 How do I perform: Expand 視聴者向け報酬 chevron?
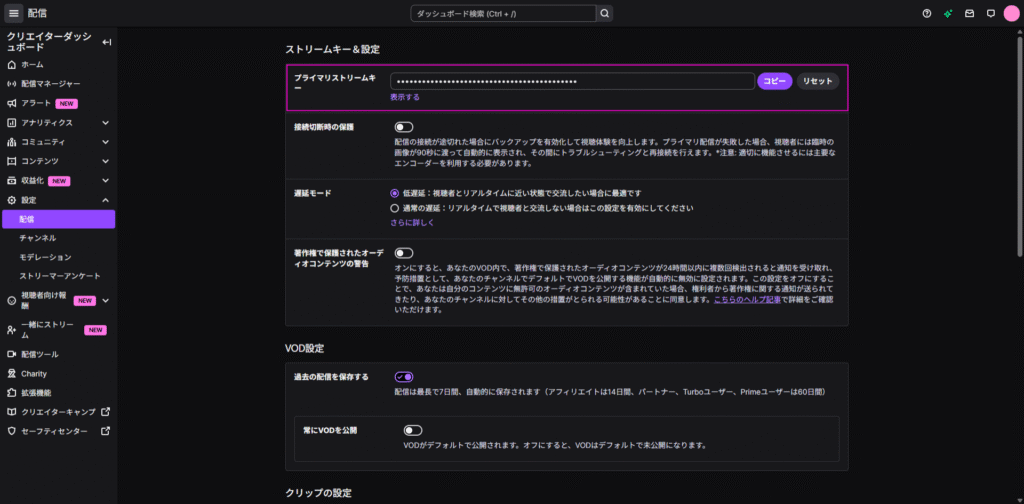coord(106,301)
